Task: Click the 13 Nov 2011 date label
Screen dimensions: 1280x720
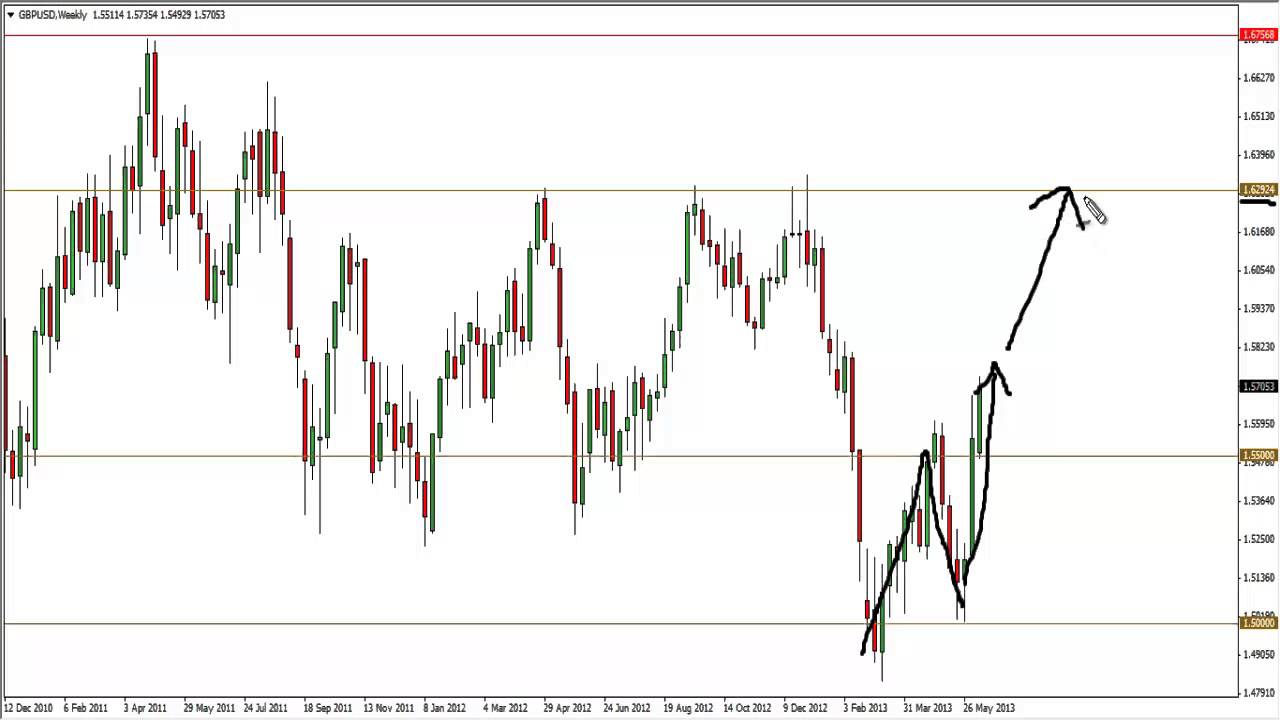Action: pyautogui.click(x=388, y=708)
